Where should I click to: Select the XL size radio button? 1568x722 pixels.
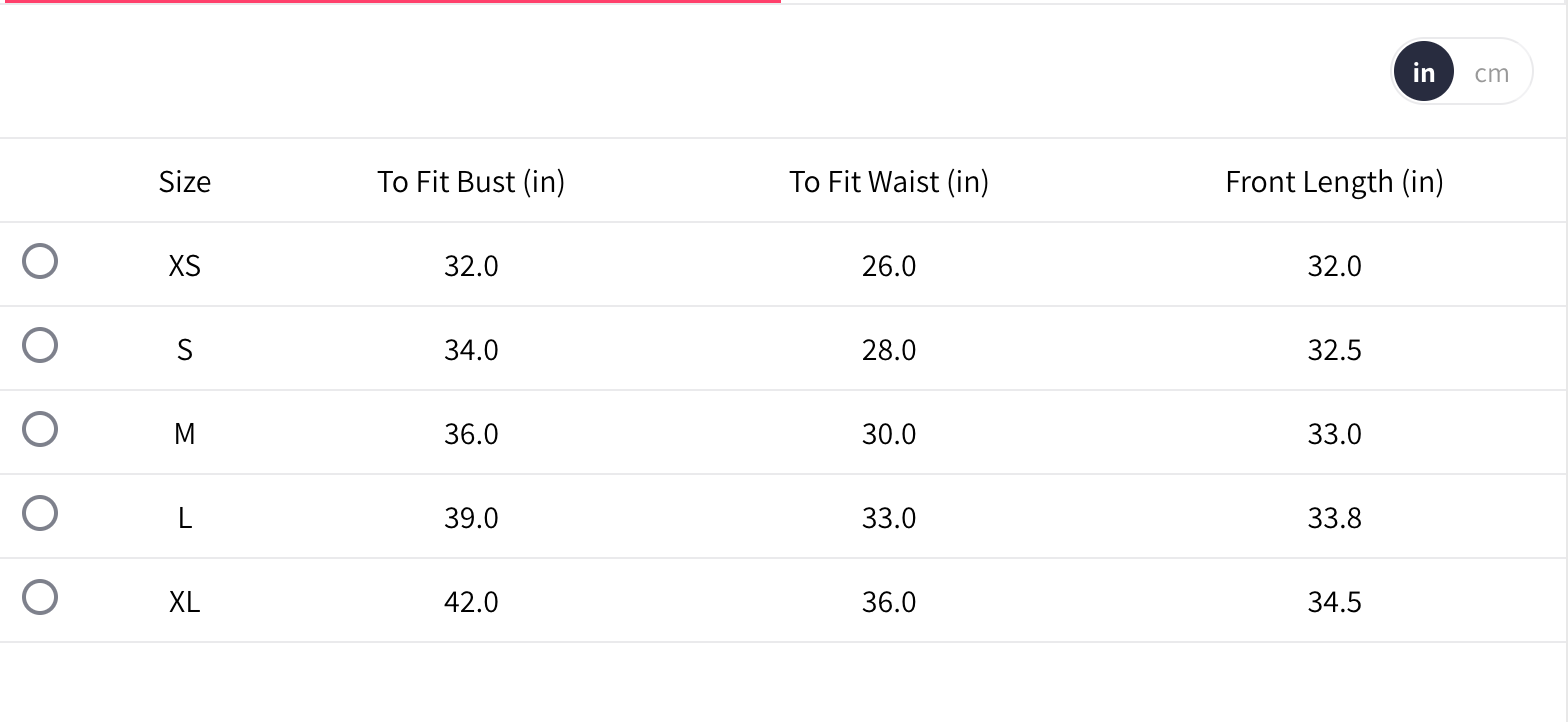40,598
